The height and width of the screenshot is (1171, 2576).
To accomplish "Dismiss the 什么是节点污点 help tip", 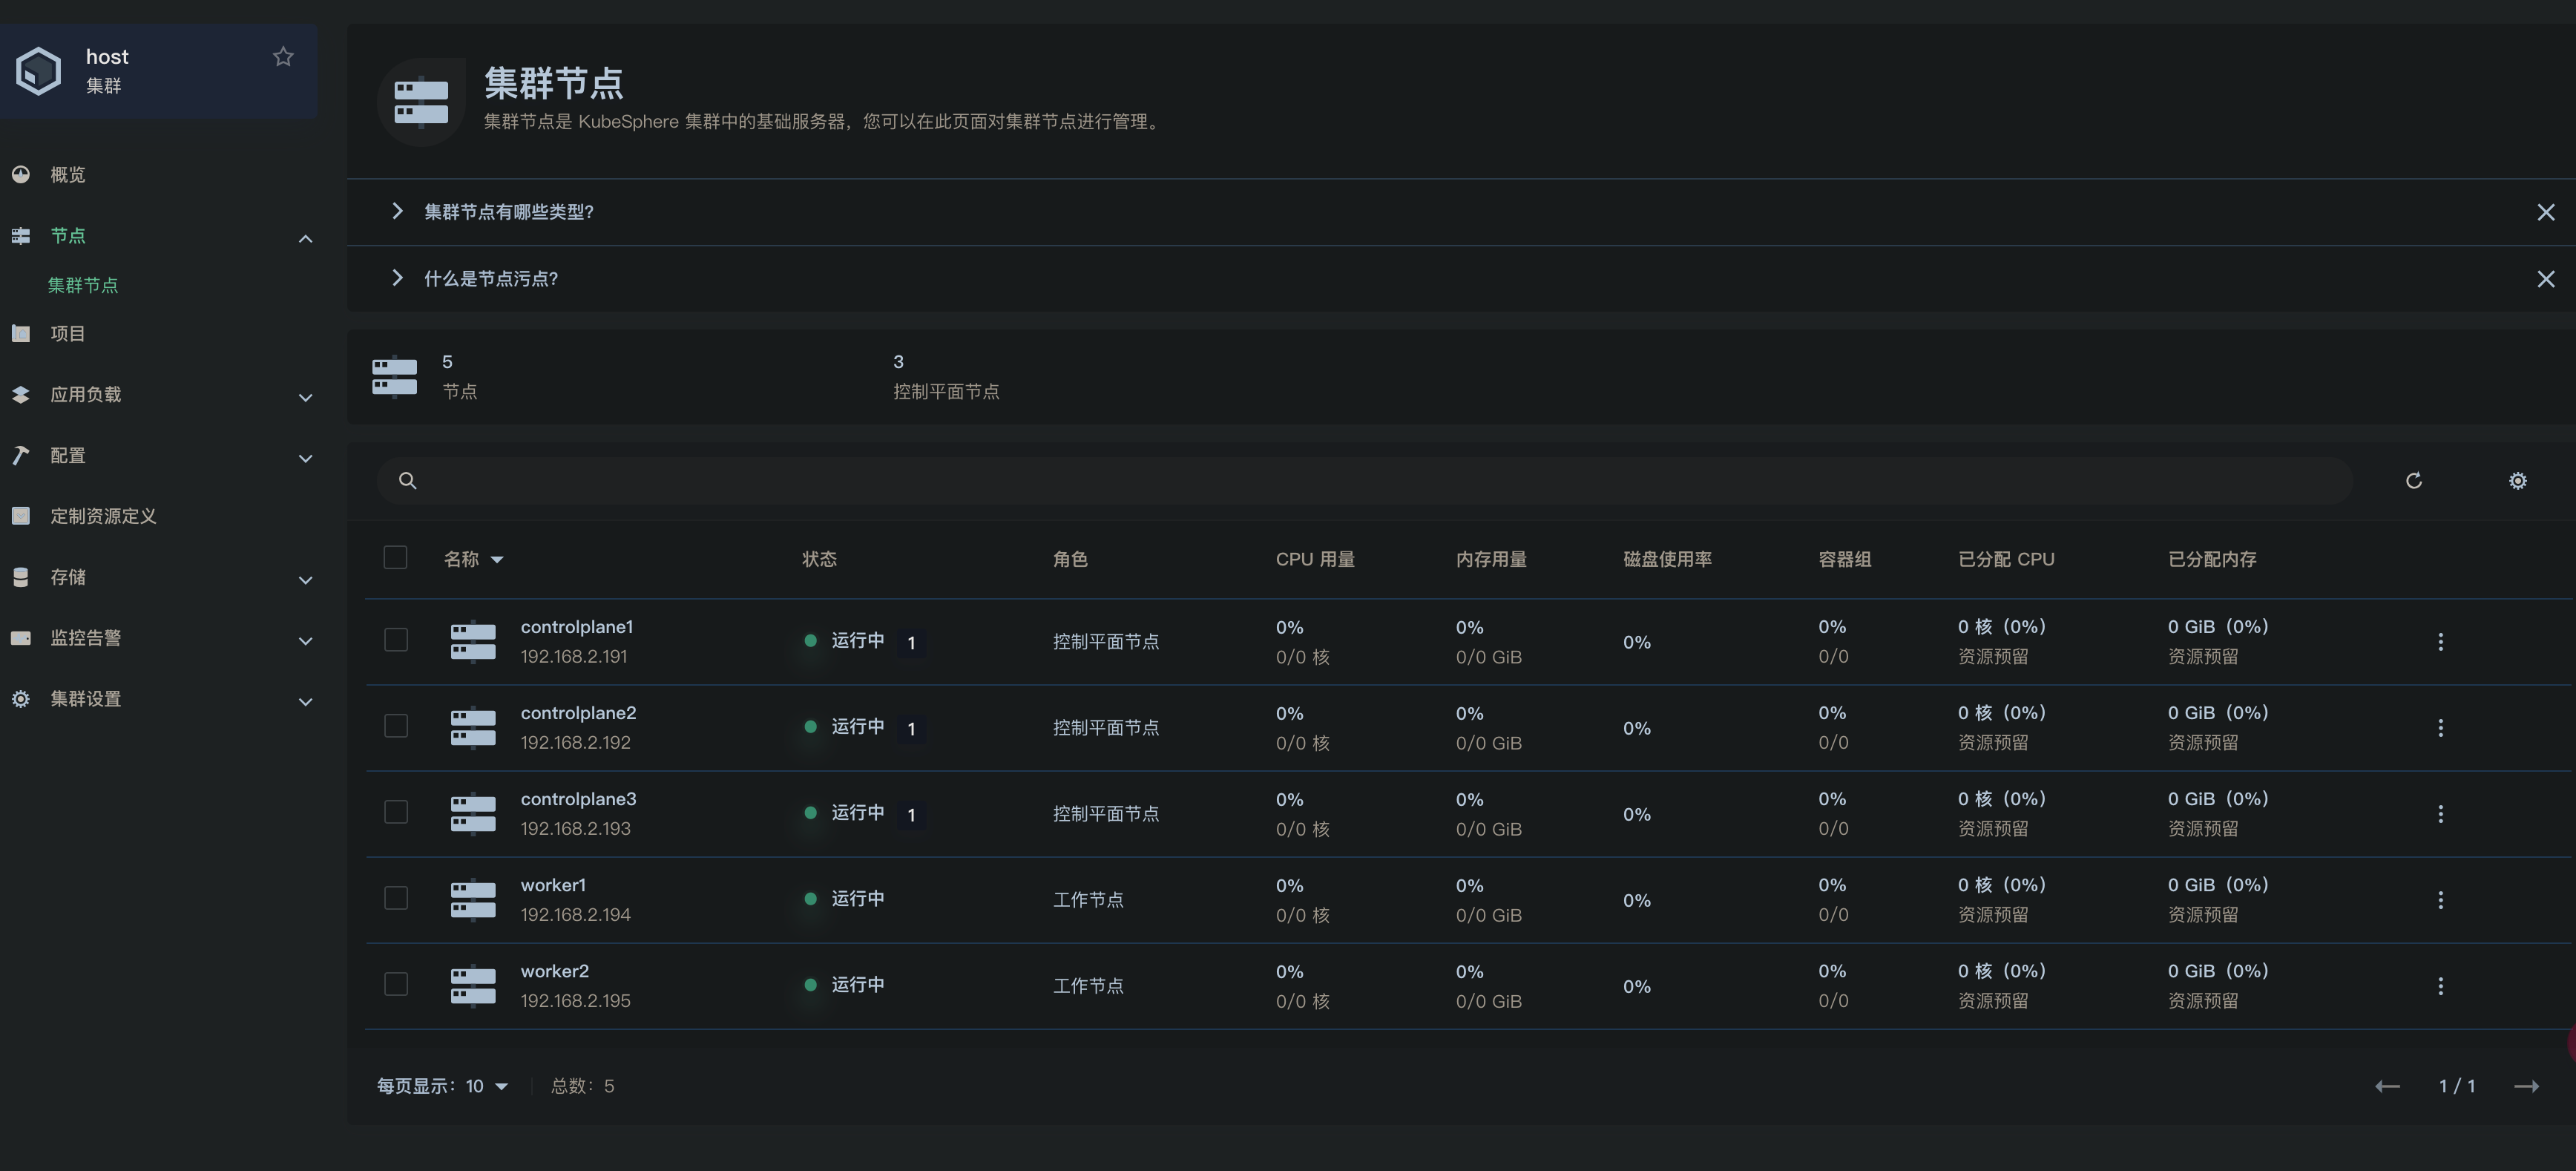I will pyautogui.click(x=2546, y=279).
